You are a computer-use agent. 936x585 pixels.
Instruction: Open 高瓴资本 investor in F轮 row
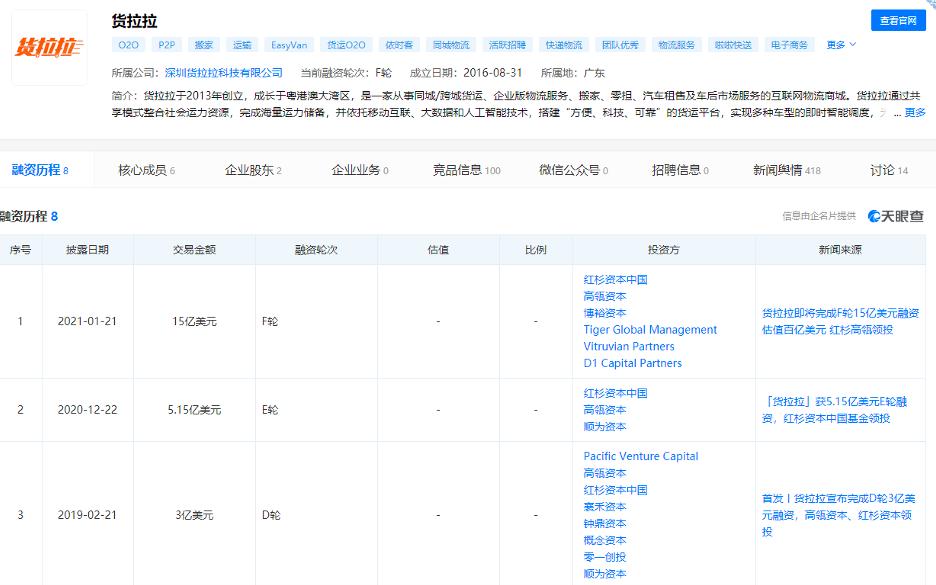pos(605,296)
